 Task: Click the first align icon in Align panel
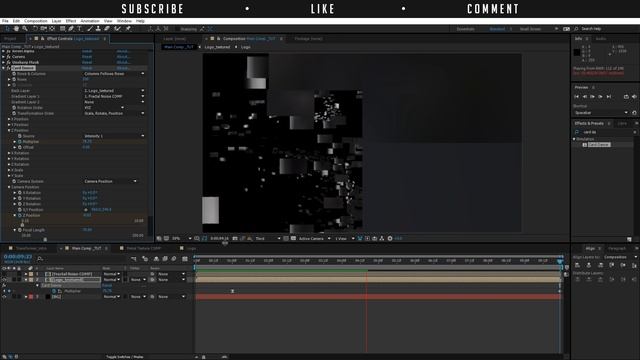pos(578,265)
